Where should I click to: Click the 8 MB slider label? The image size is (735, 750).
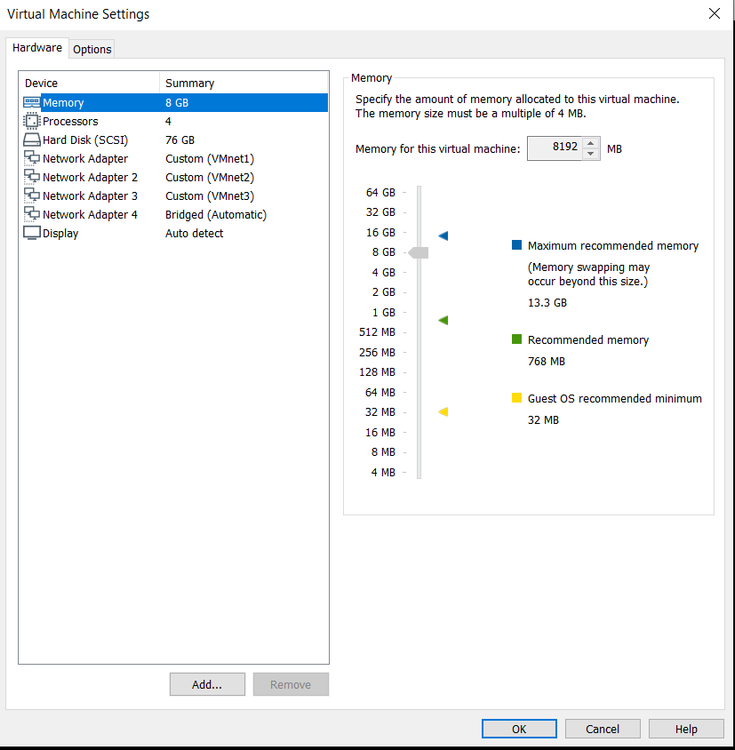(383, 452)
